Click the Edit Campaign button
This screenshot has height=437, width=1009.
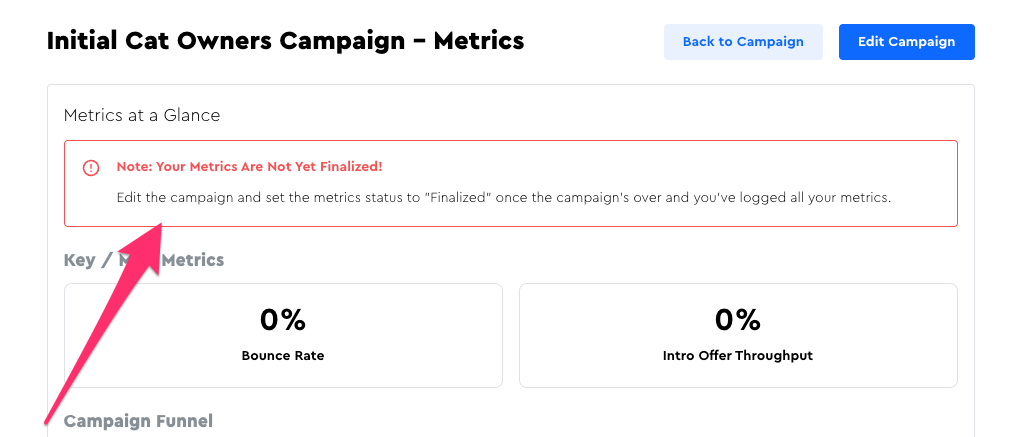[906, 42]
